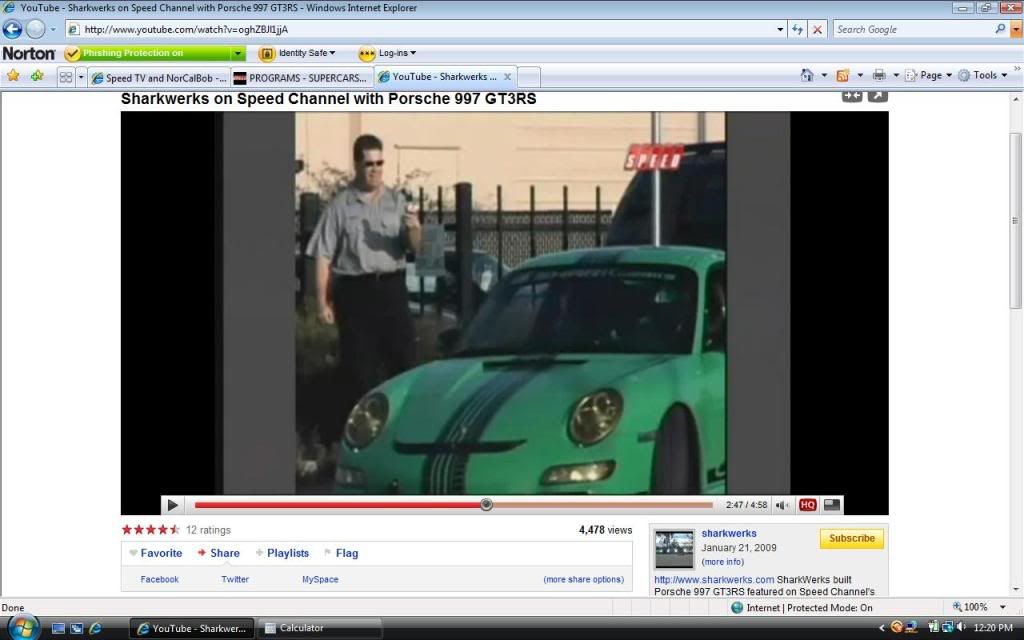This screenshot has width=1024, height=640.
Task: Click the Norton Identity Safe icon
Action: click(266, 54)
